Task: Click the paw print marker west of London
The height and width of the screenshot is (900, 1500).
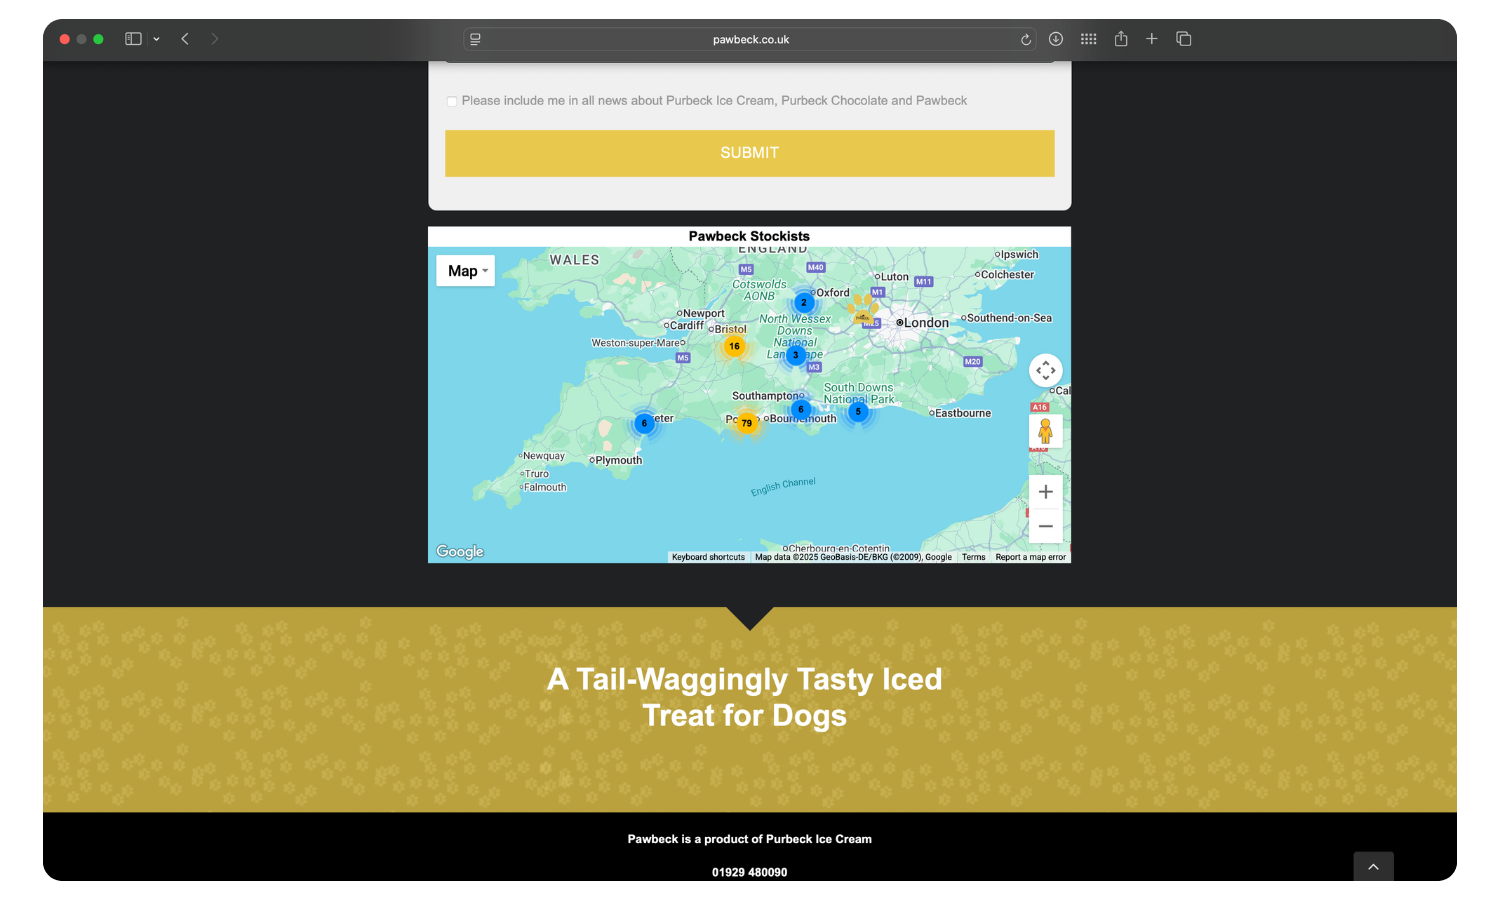Action: click(862, 307)
